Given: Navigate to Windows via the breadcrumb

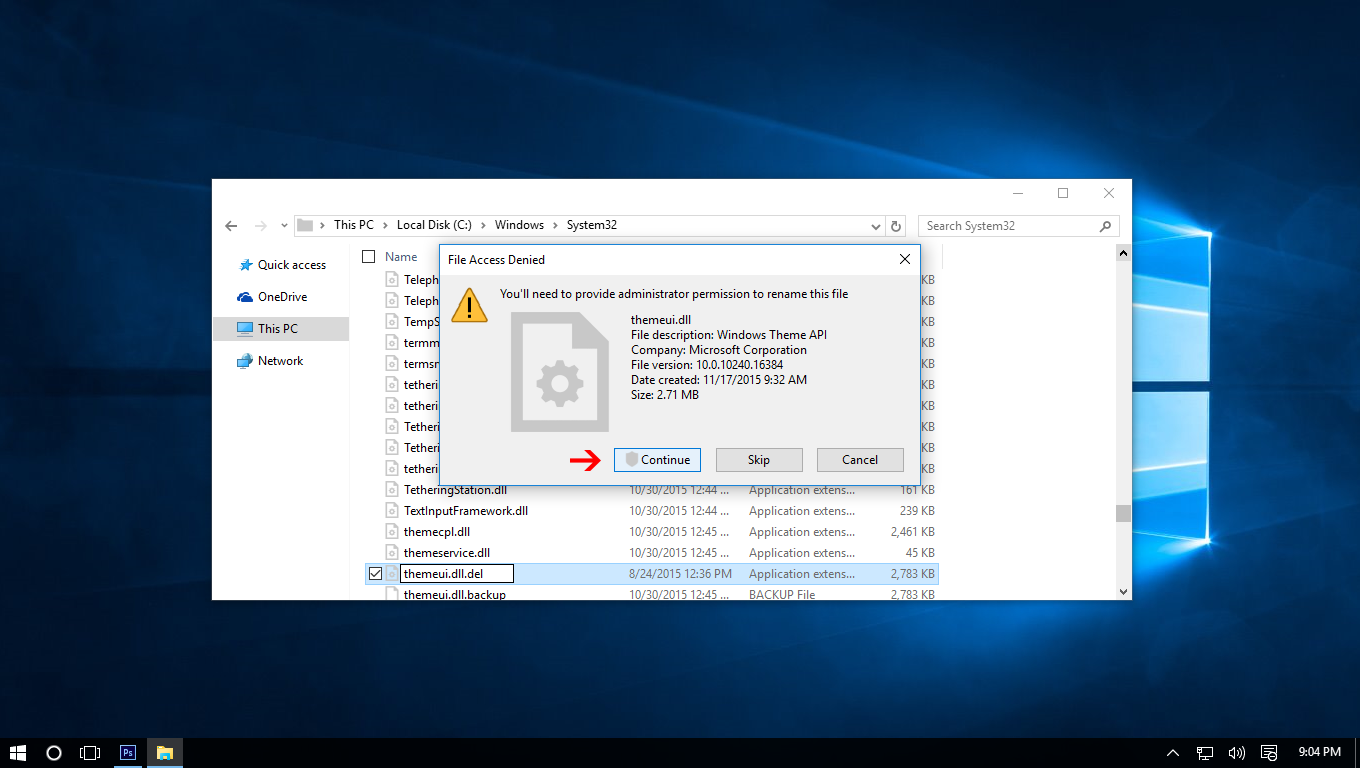Looking at the screenshot, I should point(519,225).
